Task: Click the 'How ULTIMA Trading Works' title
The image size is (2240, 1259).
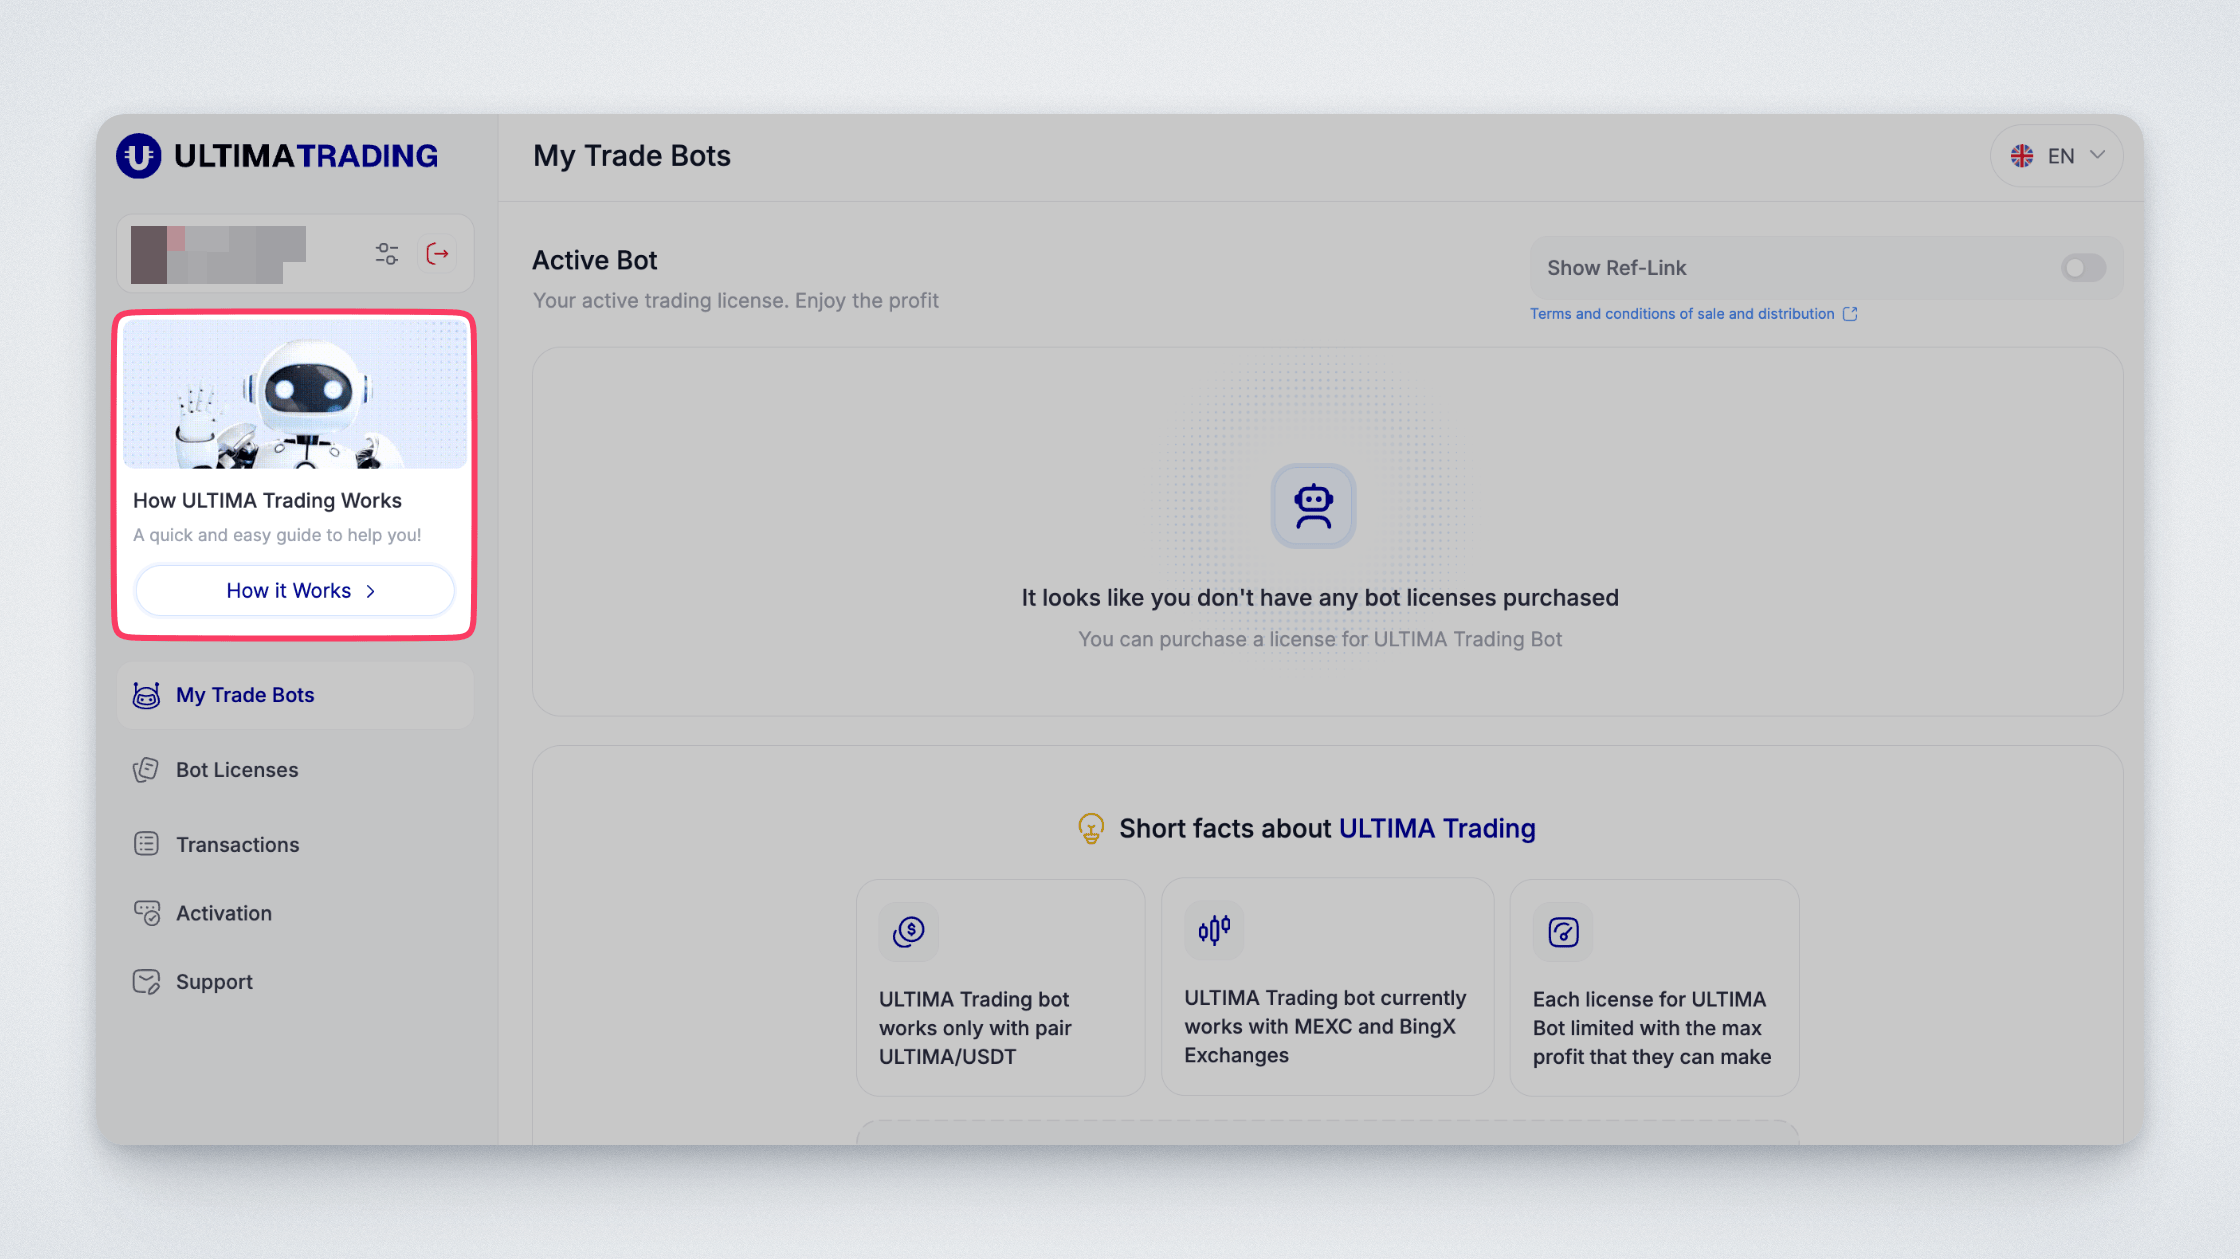Action: point(267,500)
